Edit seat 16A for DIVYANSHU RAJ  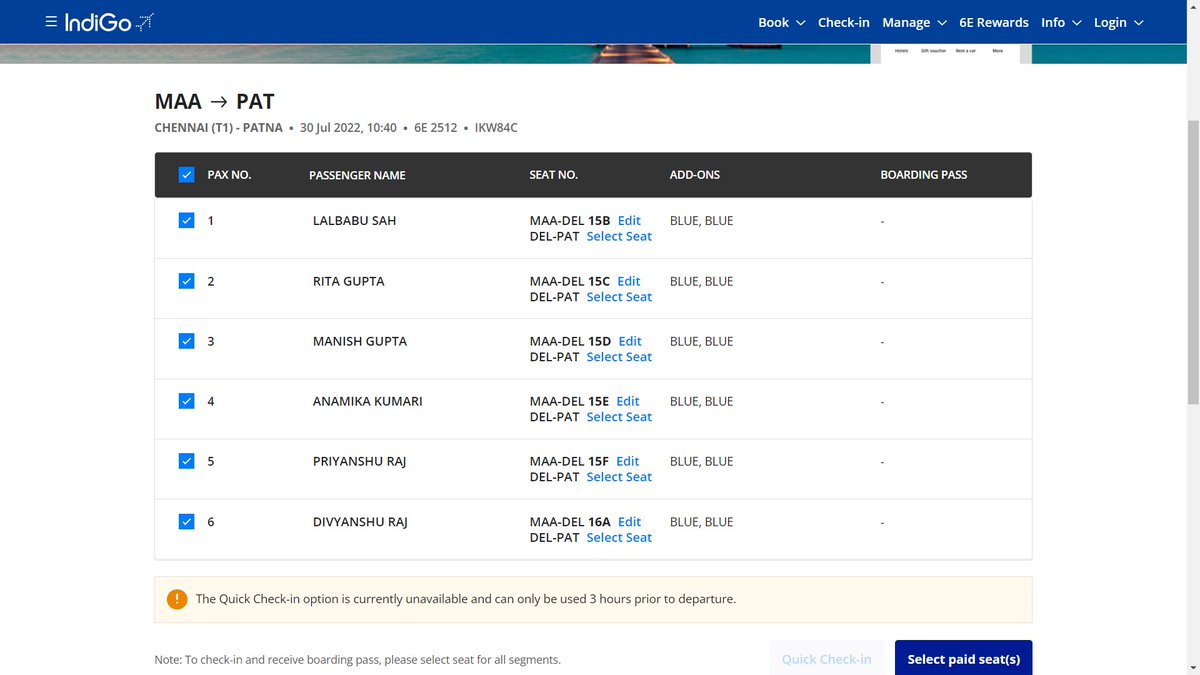click(630, 522)
